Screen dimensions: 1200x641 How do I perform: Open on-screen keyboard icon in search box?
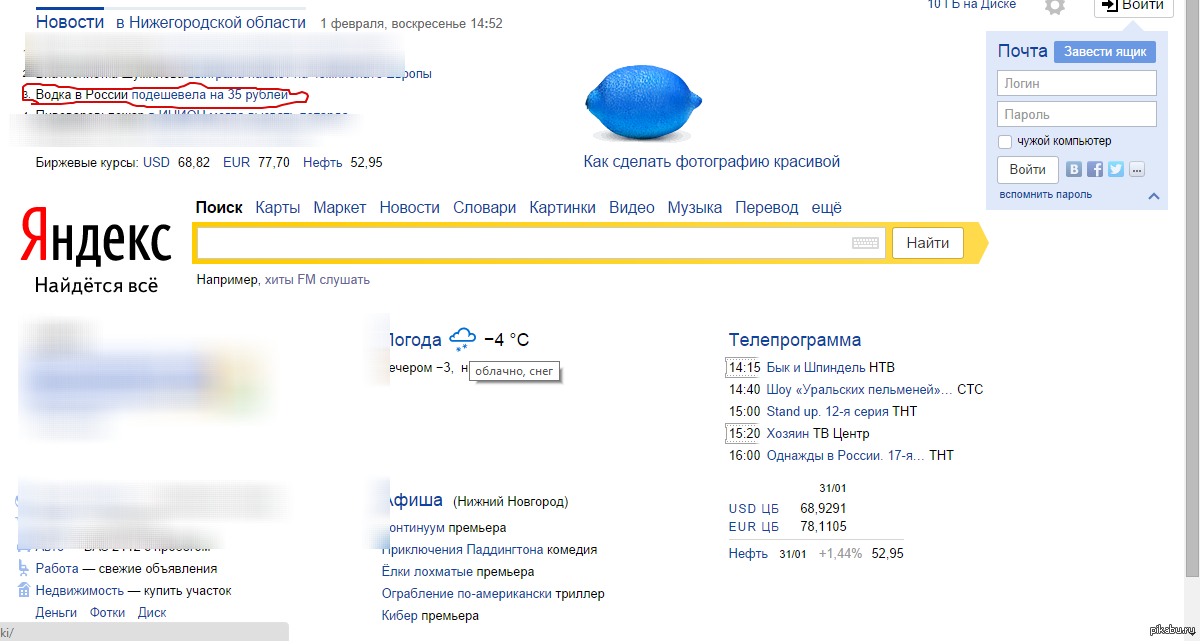[865, 243]
